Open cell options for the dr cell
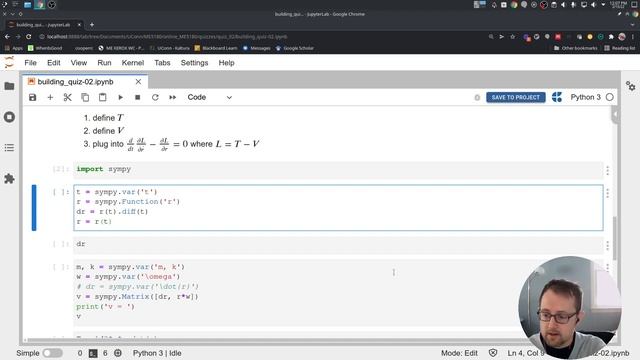The width and height of the screenshot is (640, 360). (x=607, y=245)
